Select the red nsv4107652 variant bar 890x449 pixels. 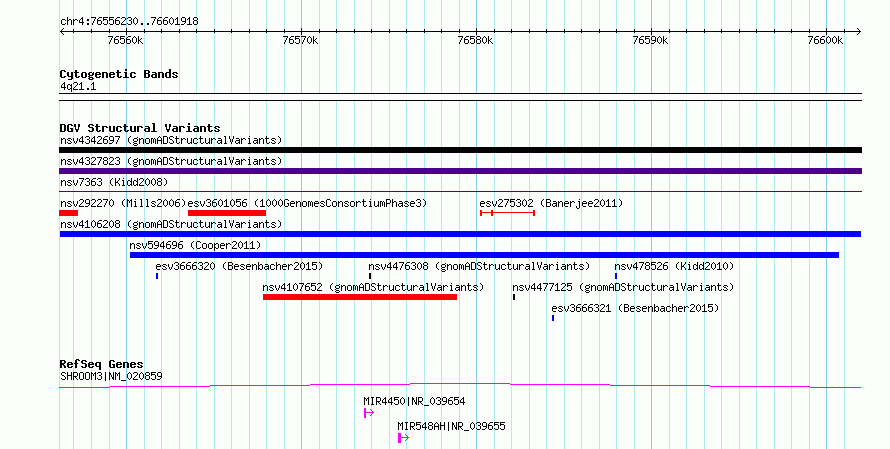coord(360,297)
